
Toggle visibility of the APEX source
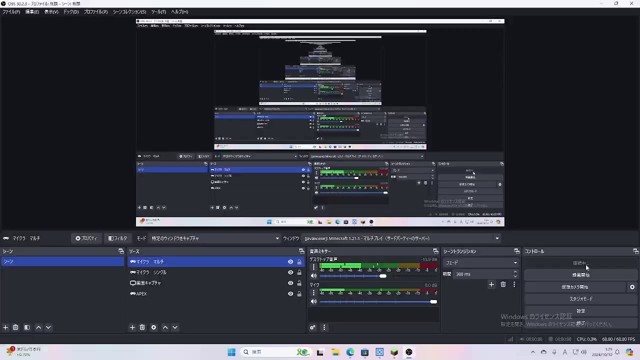click(291, 293)
